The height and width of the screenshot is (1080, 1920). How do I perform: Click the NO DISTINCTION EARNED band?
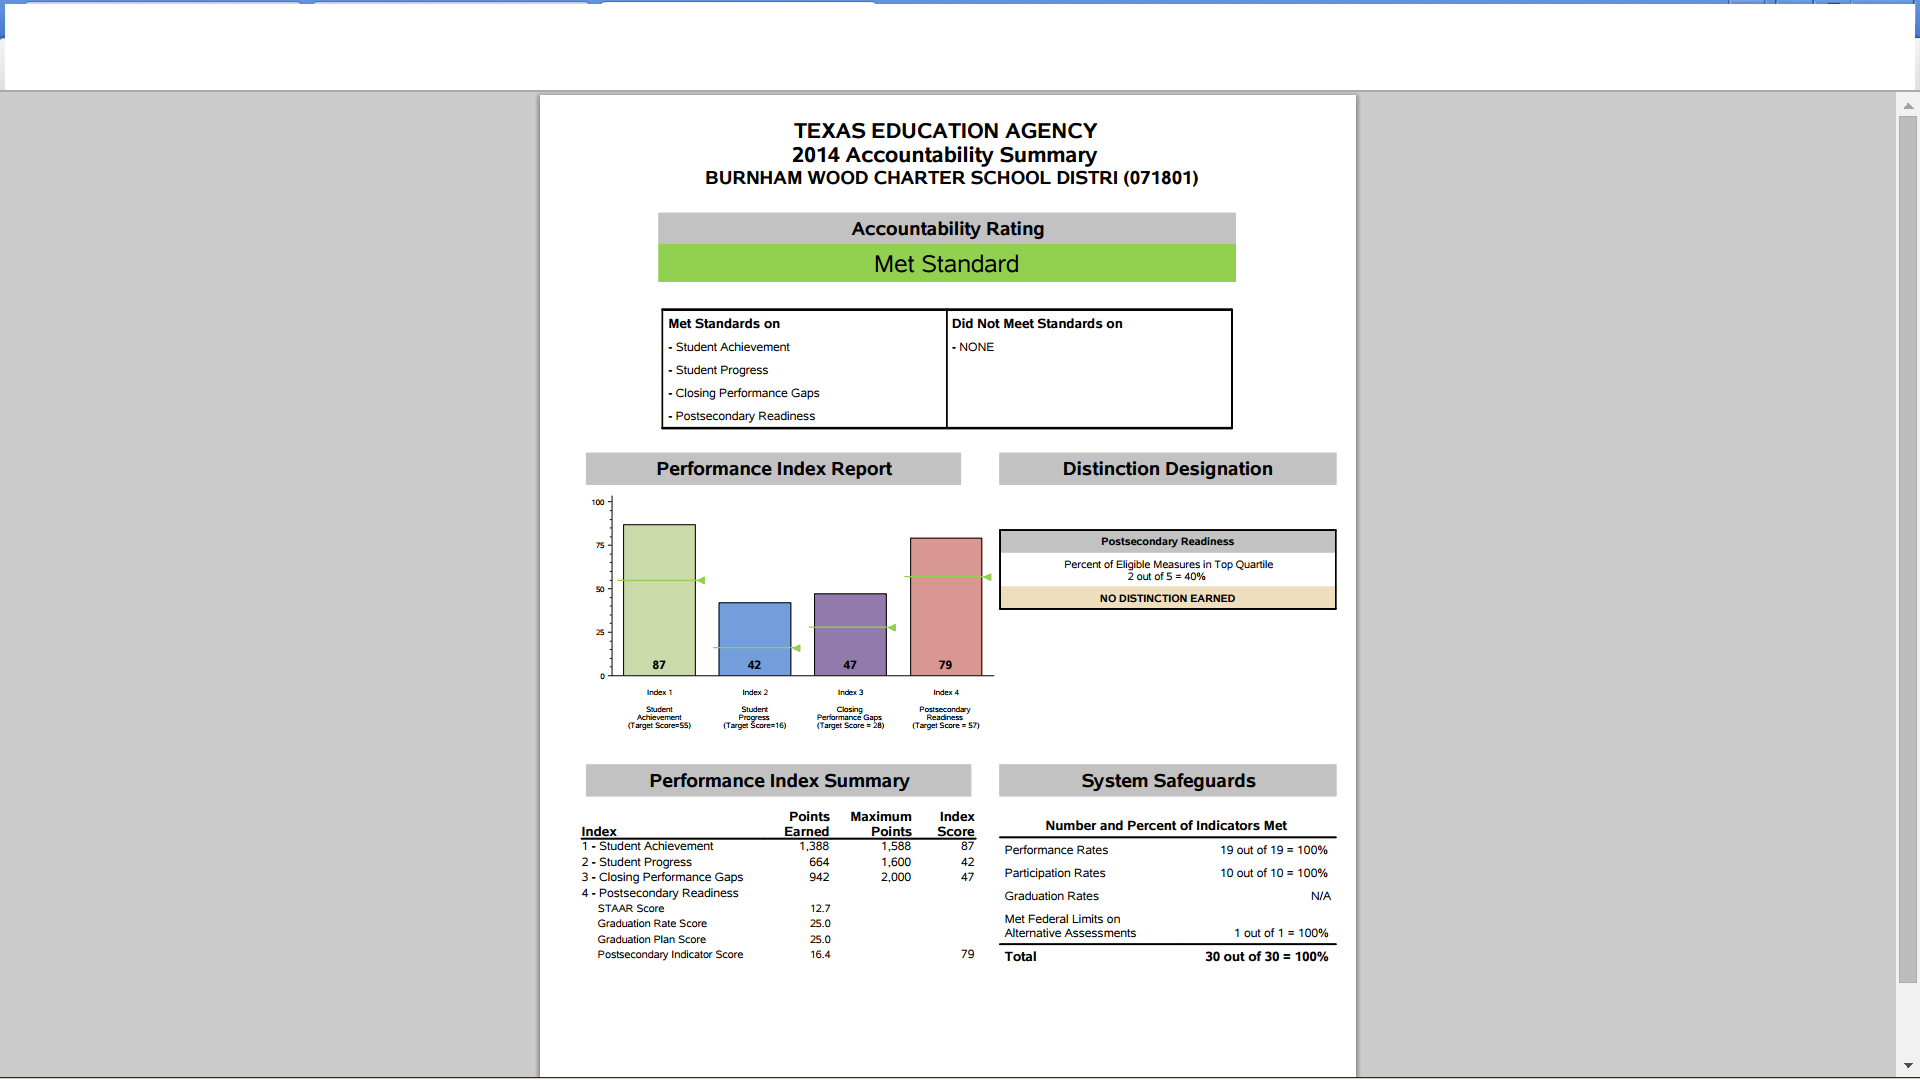tap(1167, 598)
